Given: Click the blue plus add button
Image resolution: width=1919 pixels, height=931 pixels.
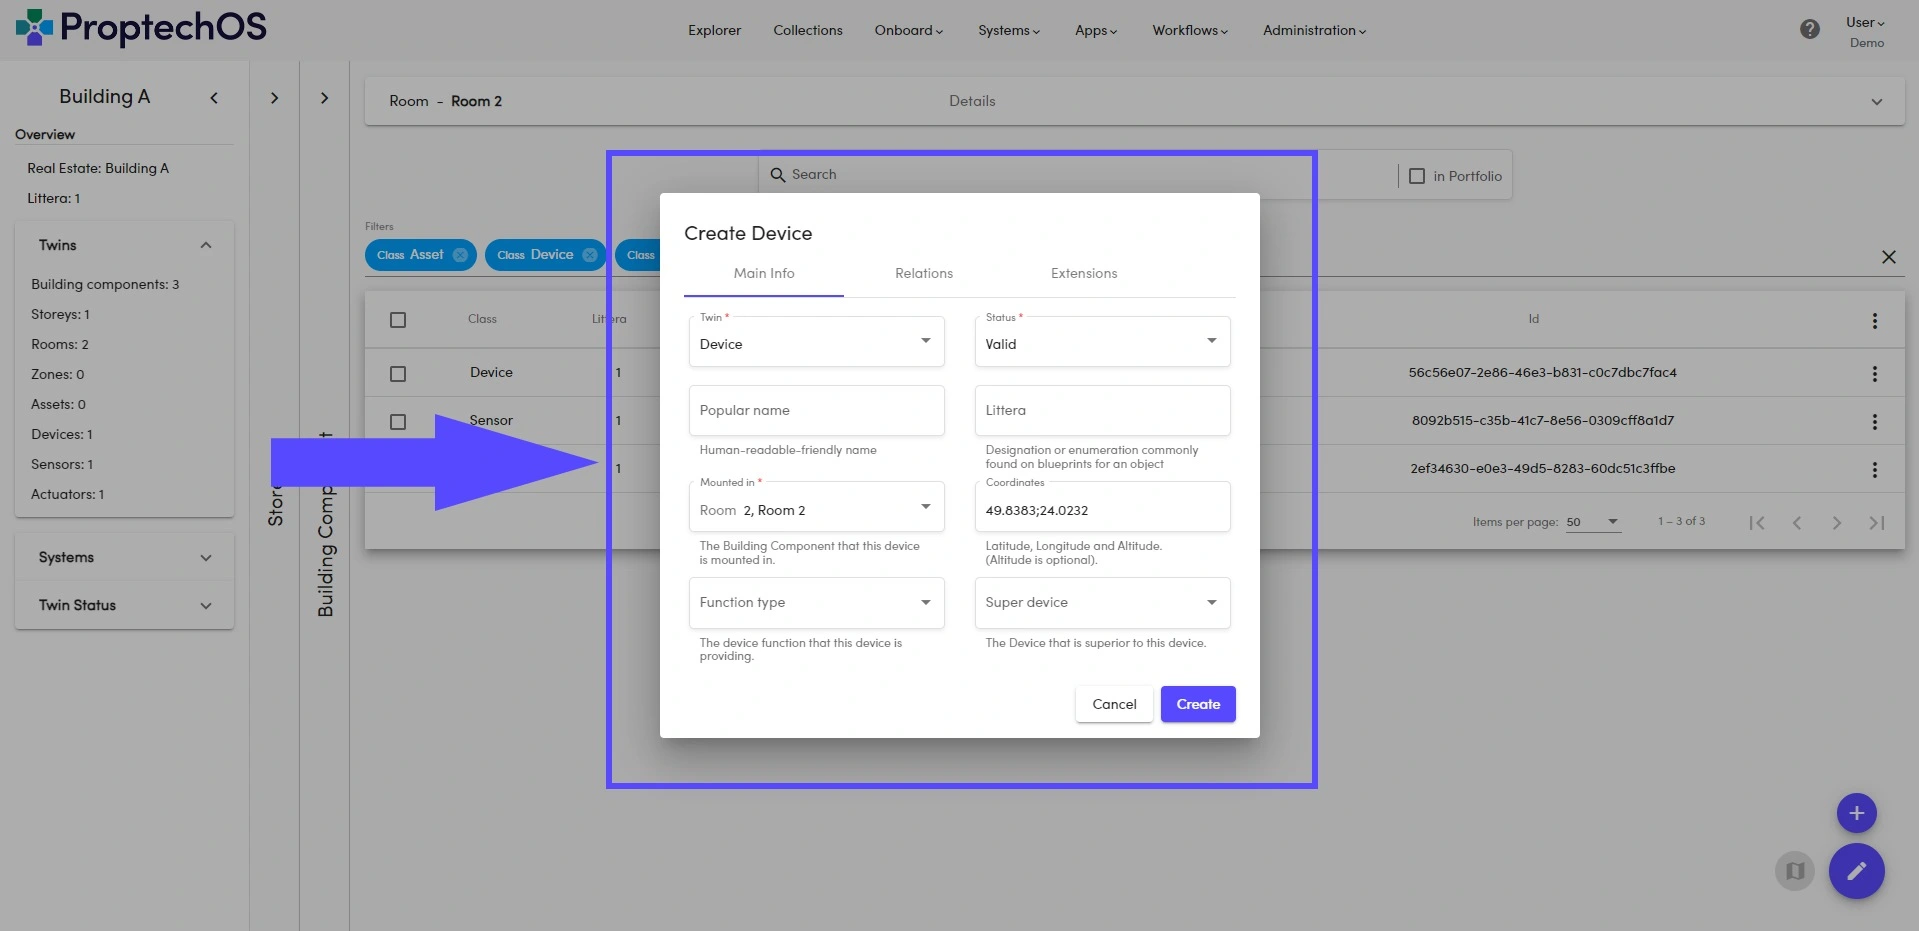Looking at the screenshot, I should [x=1856, y=813].
